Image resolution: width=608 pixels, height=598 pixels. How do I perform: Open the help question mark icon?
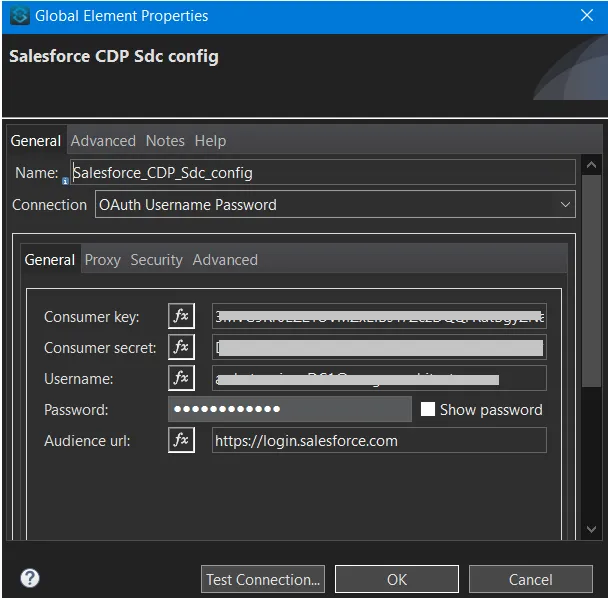click(30, 578)
